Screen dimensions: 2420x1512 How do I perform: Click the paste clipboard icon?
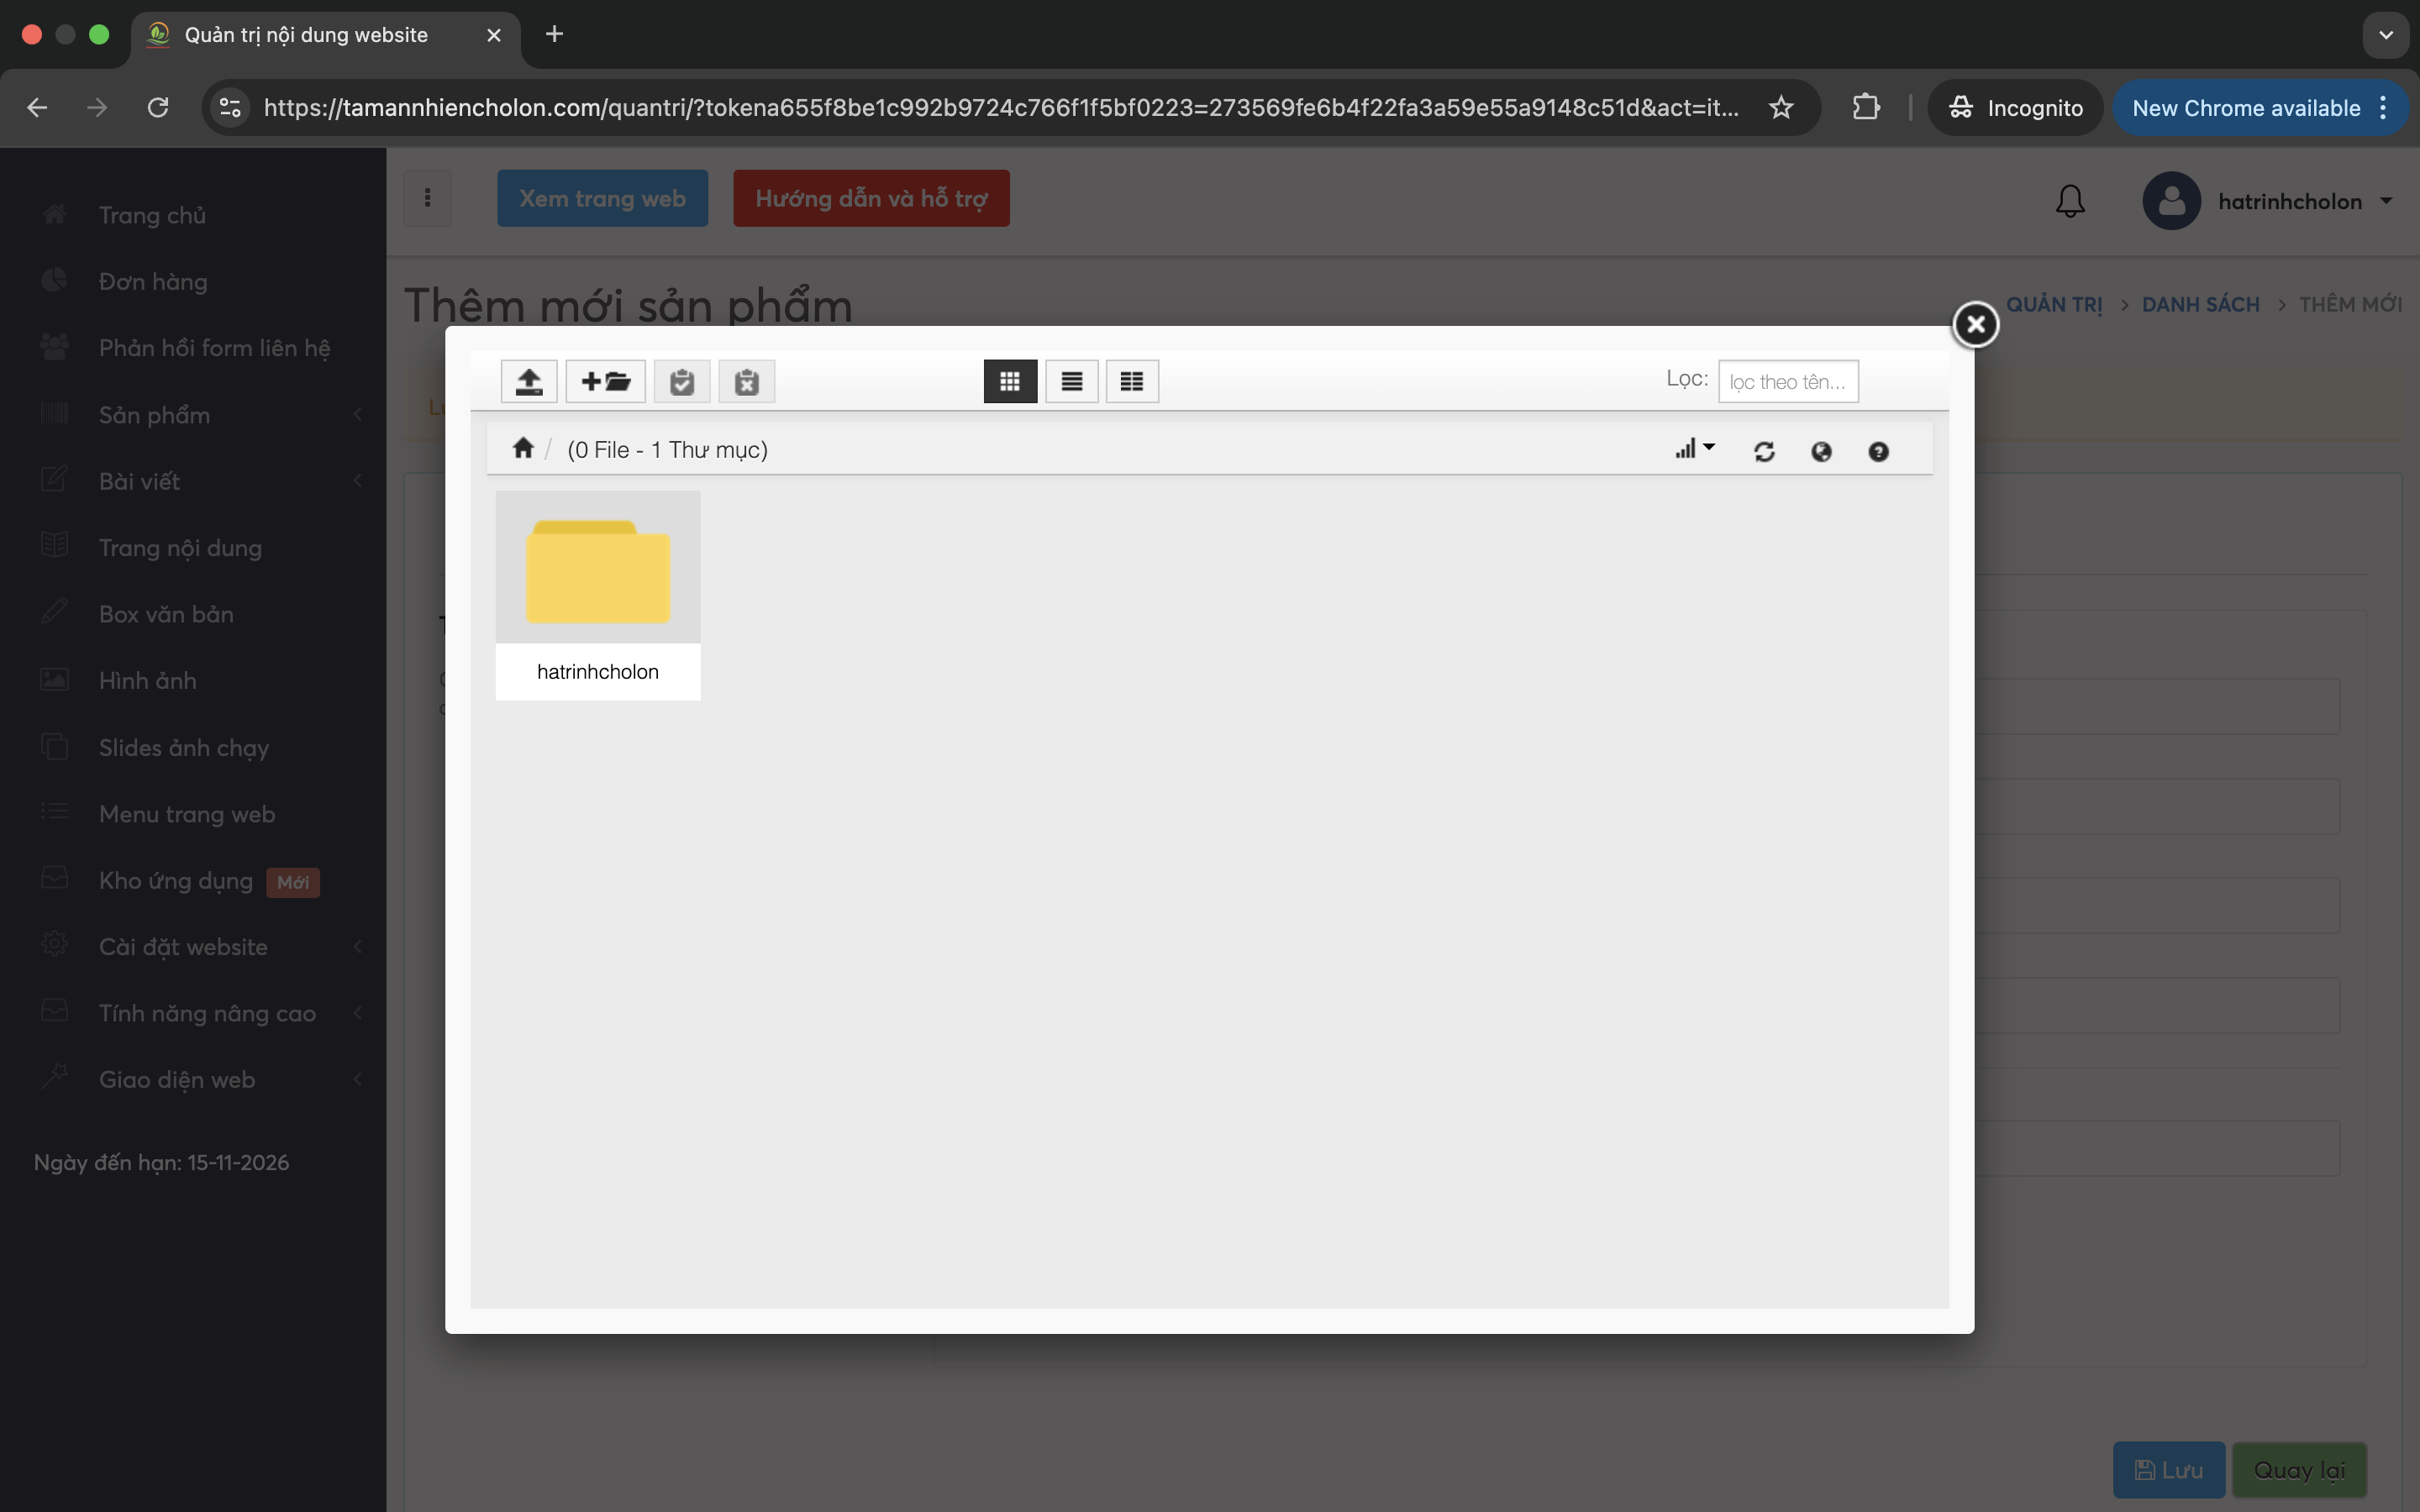(x=682, y=381)
